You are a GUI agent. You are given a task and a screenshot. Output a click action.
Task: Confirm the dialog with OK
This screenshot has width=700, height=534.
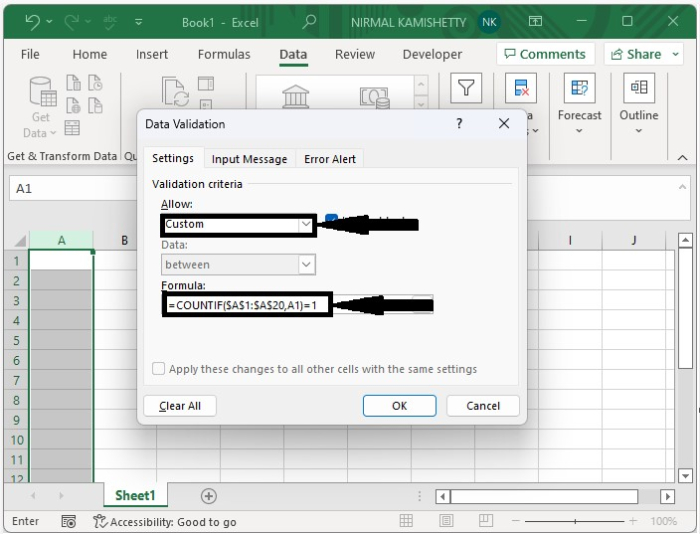pyautogui.click(x=400, y=406)
